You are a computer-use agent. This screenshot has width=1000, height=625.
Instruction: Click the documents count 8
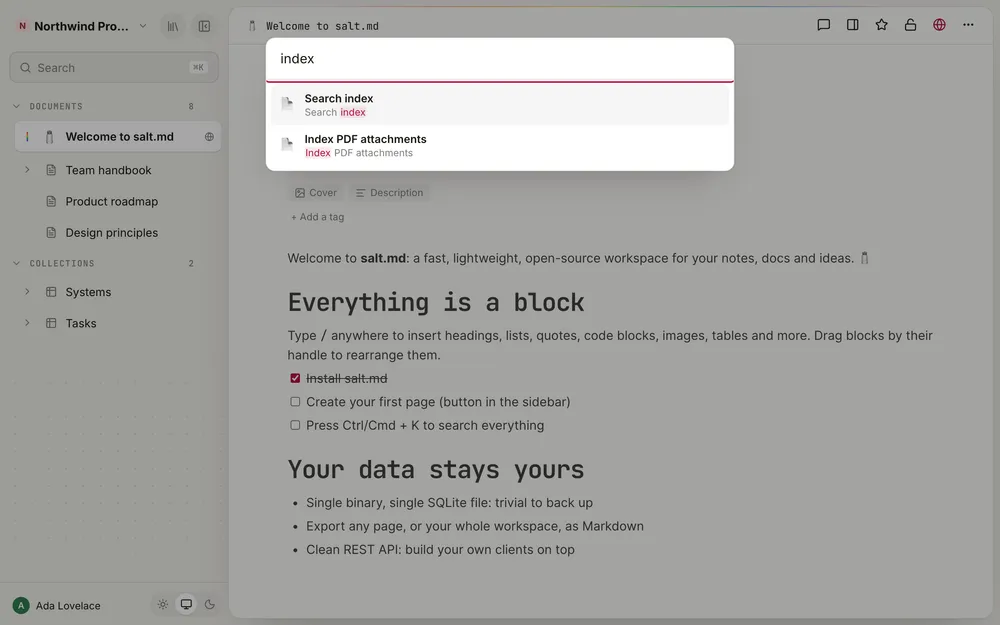[x=191, y=107]
